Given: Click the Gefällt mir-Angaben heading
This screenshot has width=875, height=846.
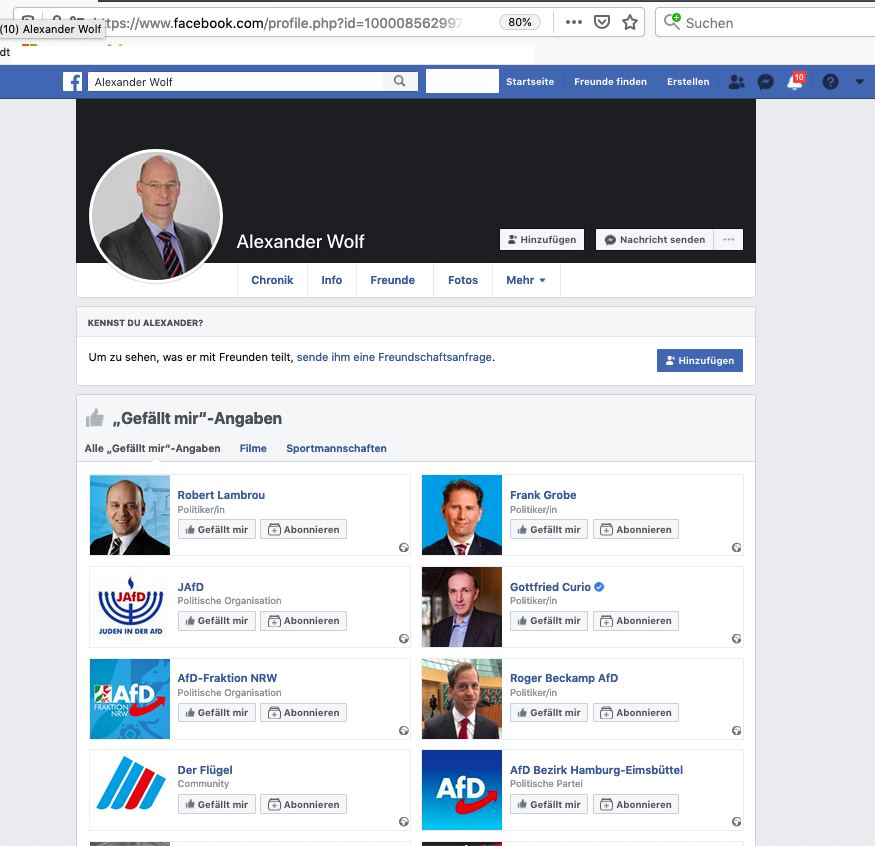Looking at the screenshot, I should [x=197, y=419].
